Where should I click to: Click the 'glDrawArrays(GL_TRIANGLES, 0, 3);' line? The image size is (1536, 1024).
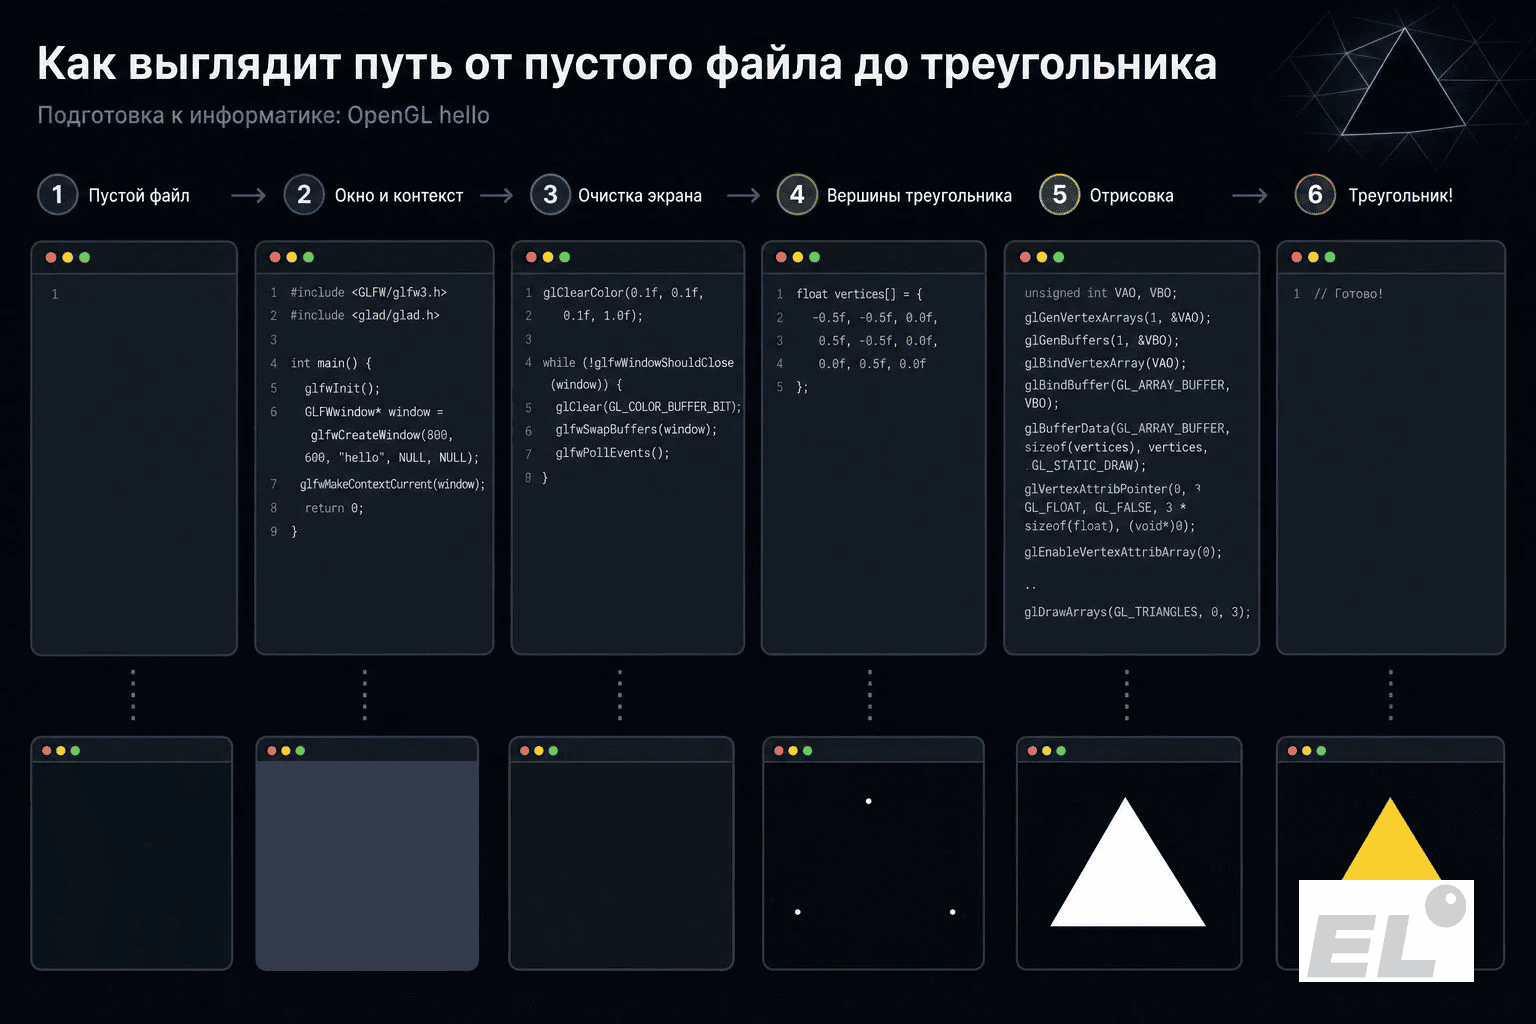tap(1137, 613)
